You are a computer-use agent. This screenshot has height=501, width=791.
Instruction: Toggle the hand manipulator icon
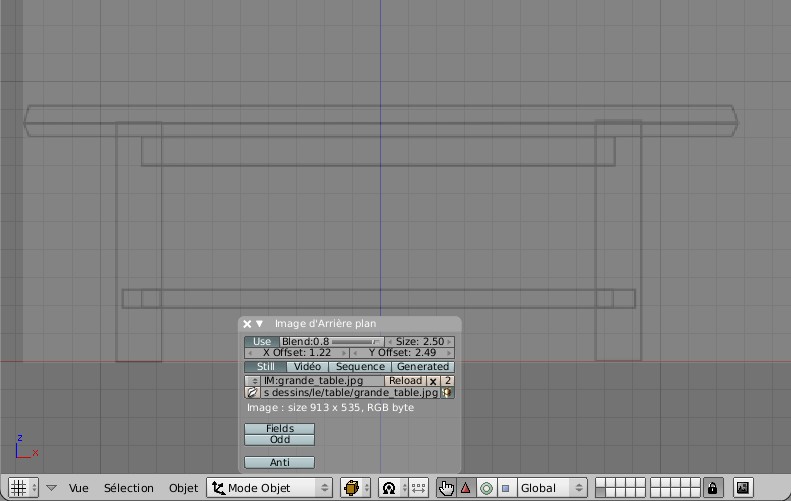446,488
